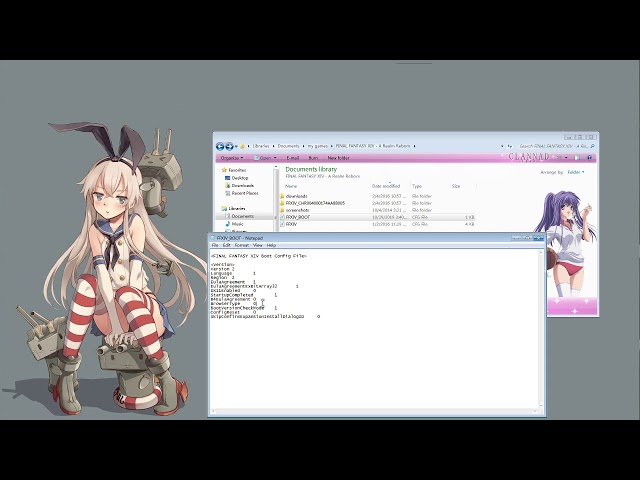Open the recent pages dropdown beside Forward
Image resolution: width=640 pixels, height=480 pixels.
236,147
